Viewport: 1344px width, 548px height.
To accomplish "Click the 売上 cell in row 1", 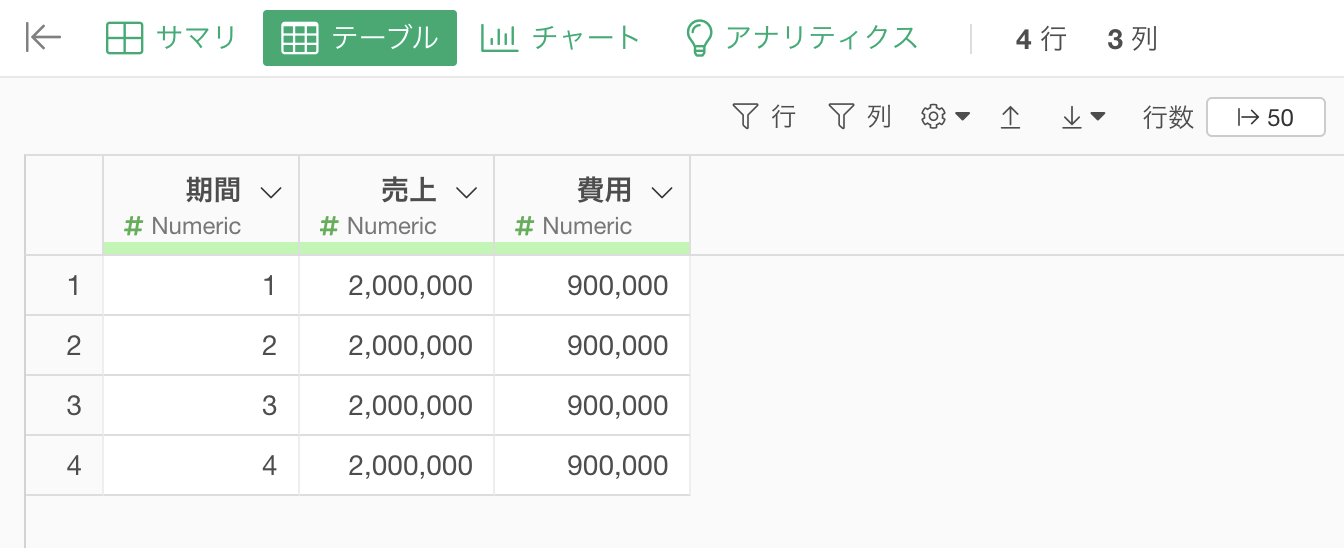I will (396, 286).
